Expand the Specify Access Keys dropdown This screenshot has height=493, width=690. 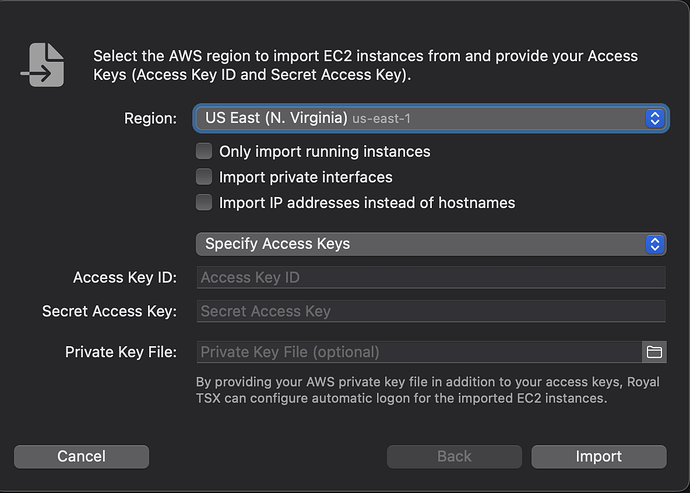click(420, 244)
